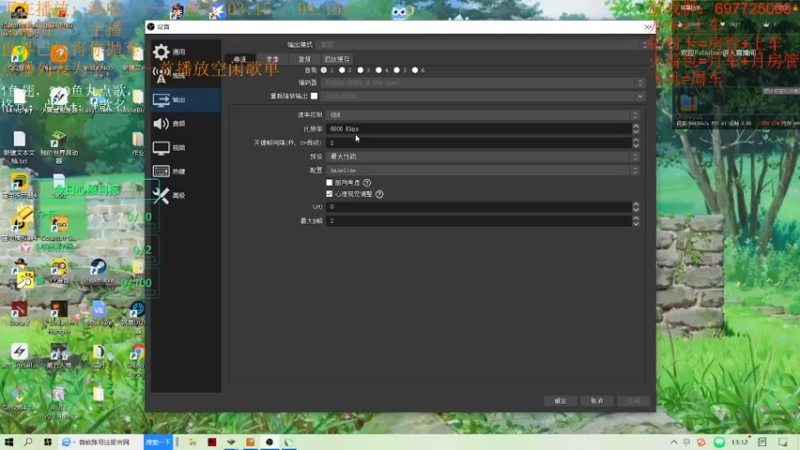Switch to the Streaming tab

[x=240, y=59]
